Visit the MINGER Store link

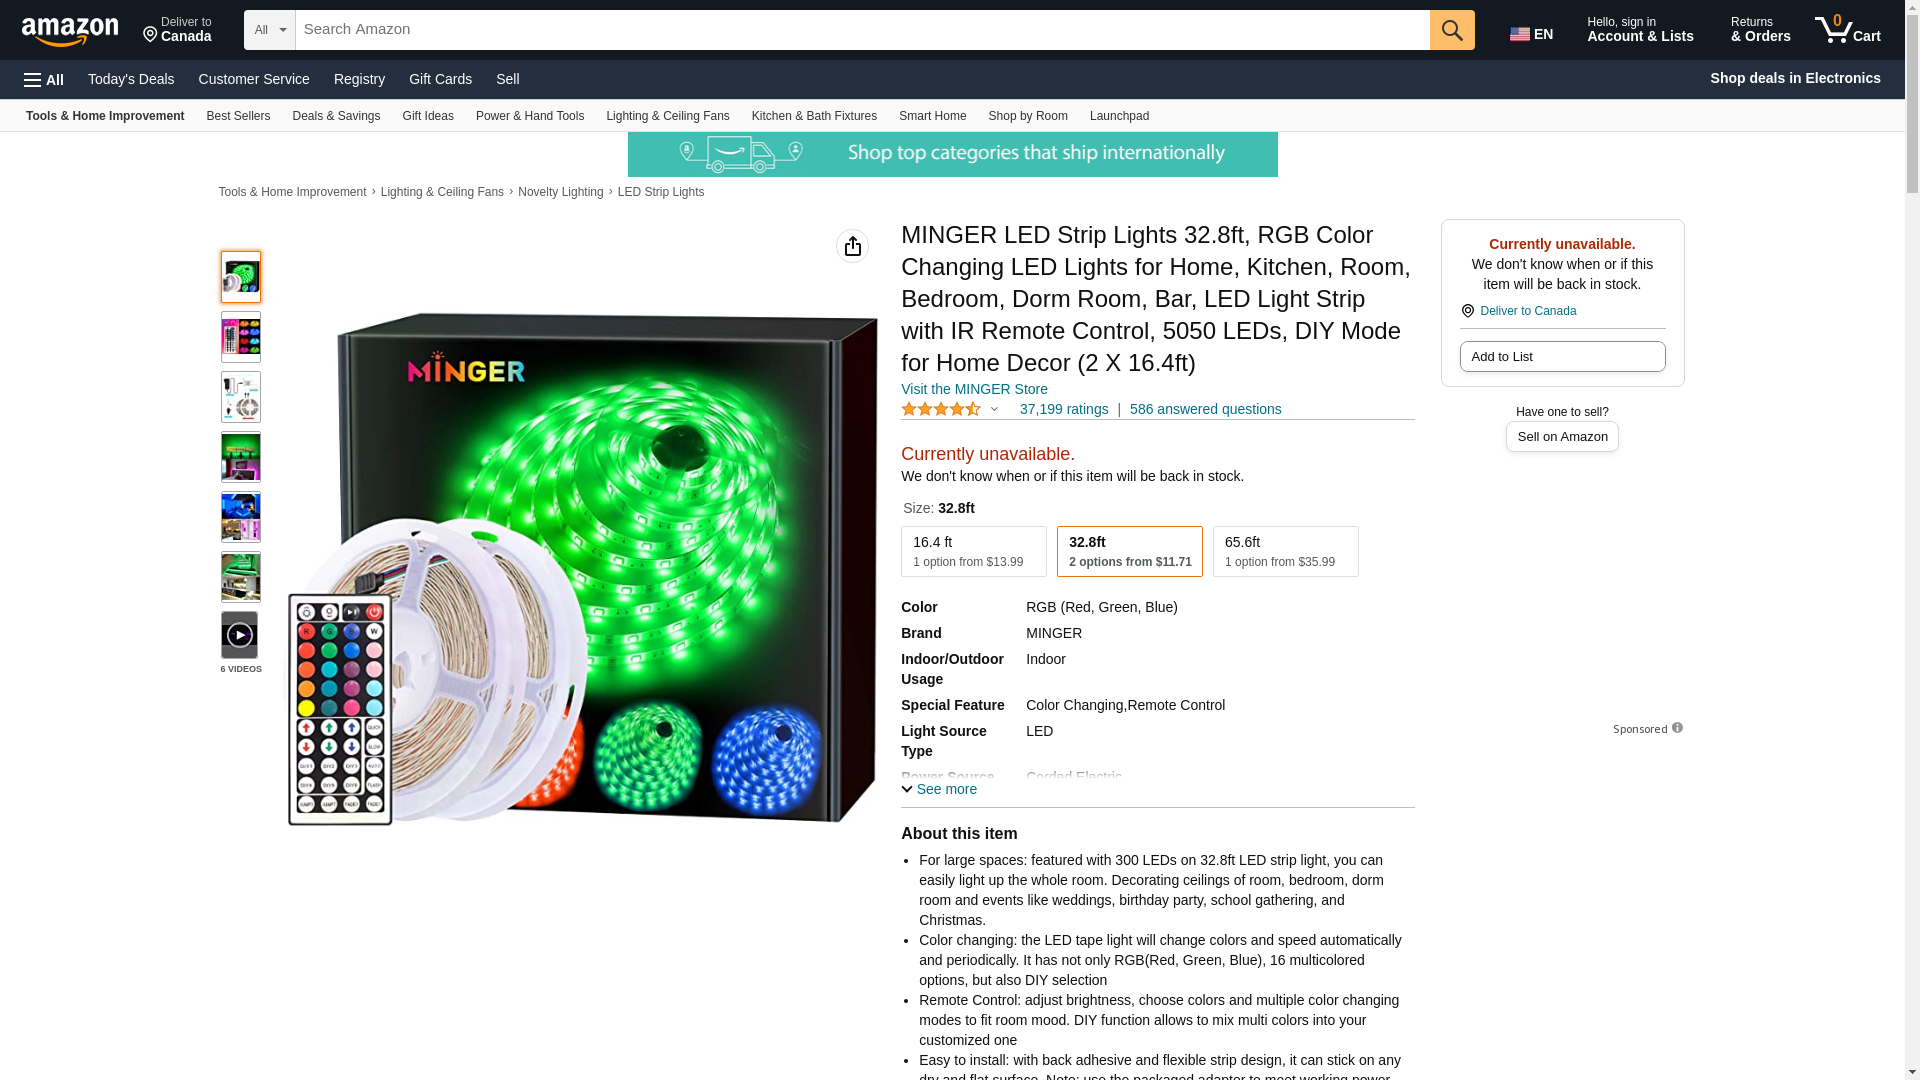(974, 389)
